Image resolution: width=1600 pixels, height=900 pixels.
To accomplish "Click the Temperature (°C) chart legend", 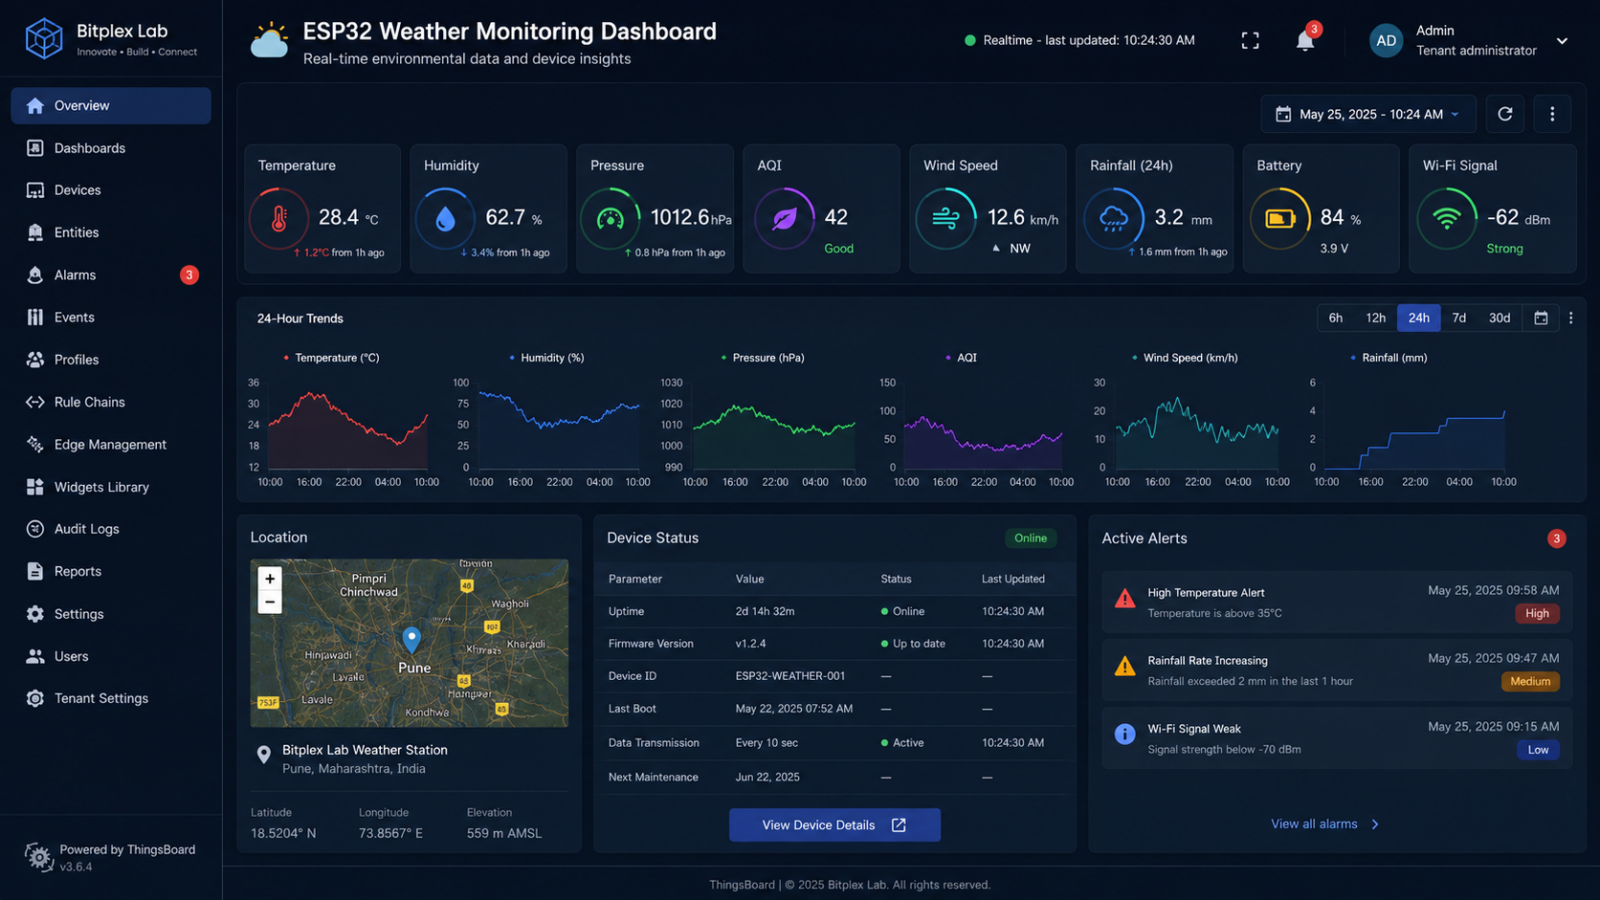I will click(331, 358).
